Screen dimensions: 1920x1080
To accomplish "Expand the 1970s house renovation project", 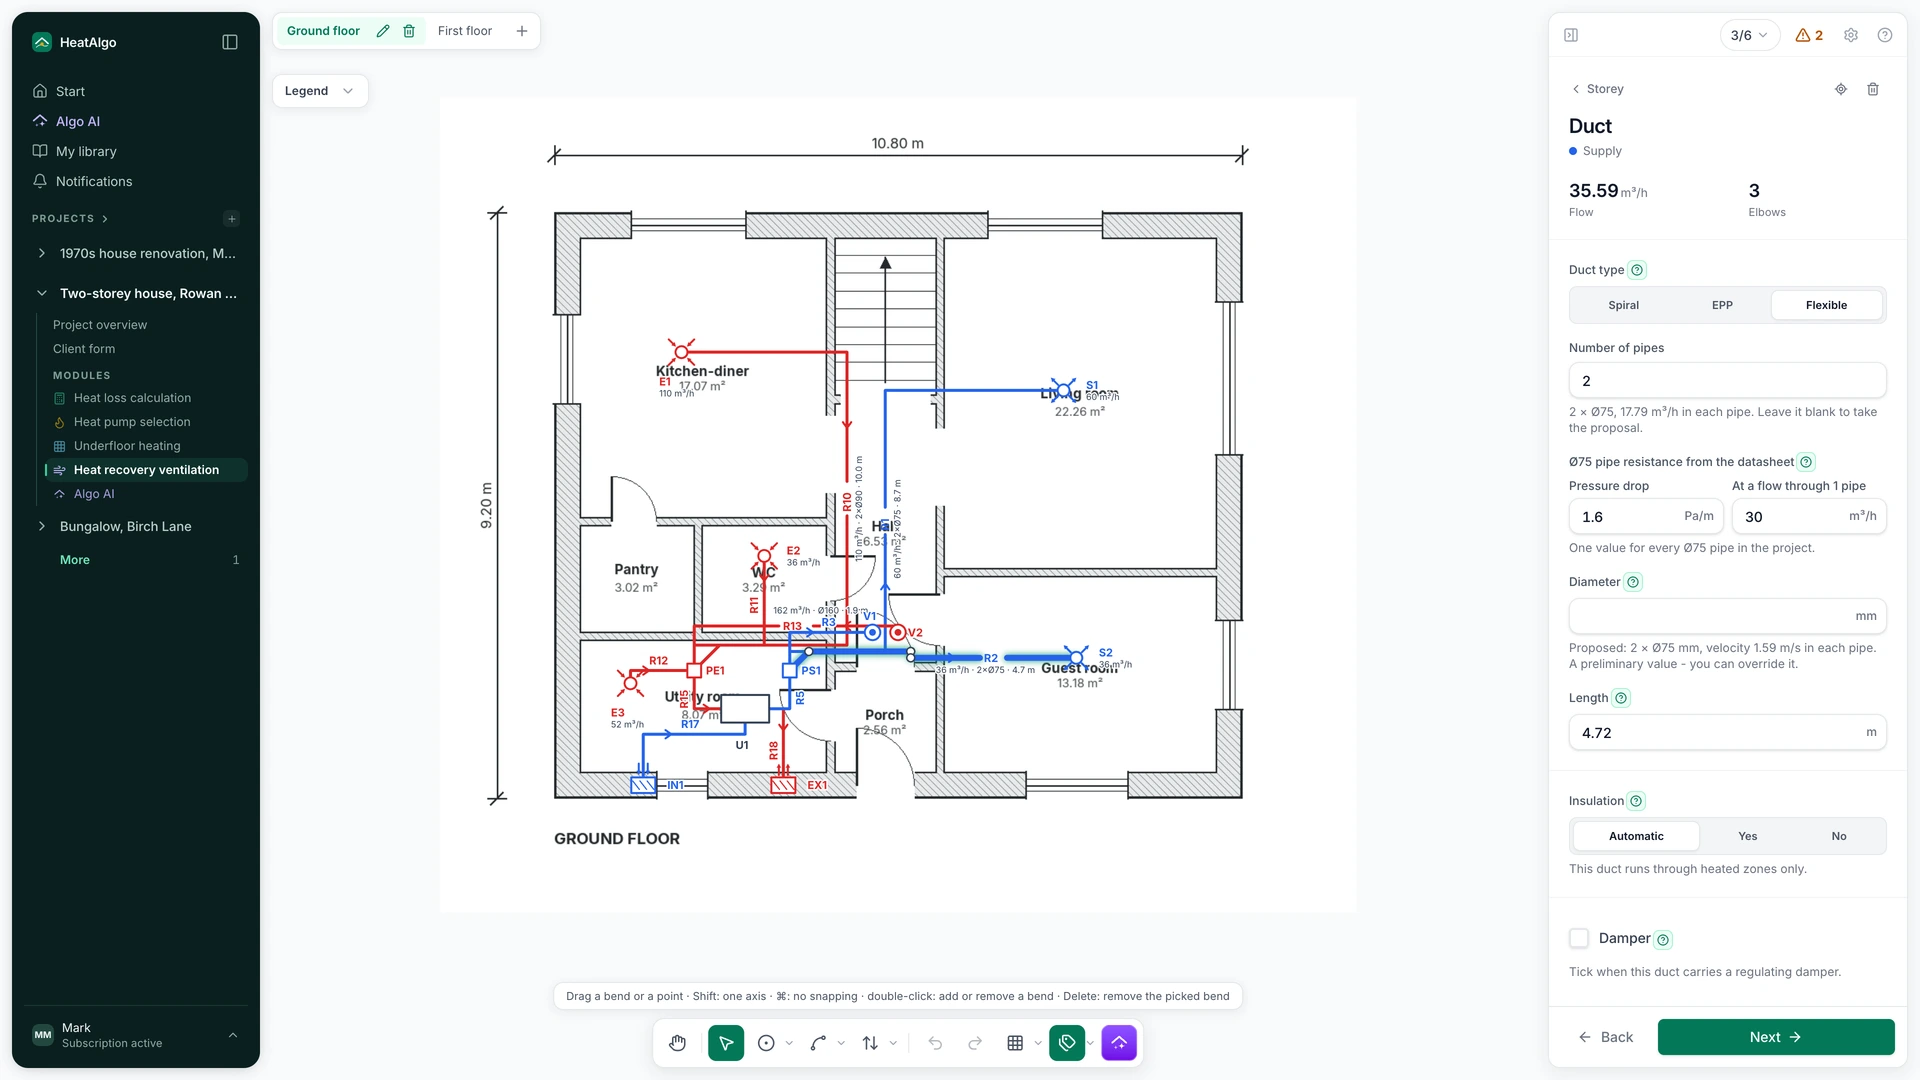I will point(41,254).
